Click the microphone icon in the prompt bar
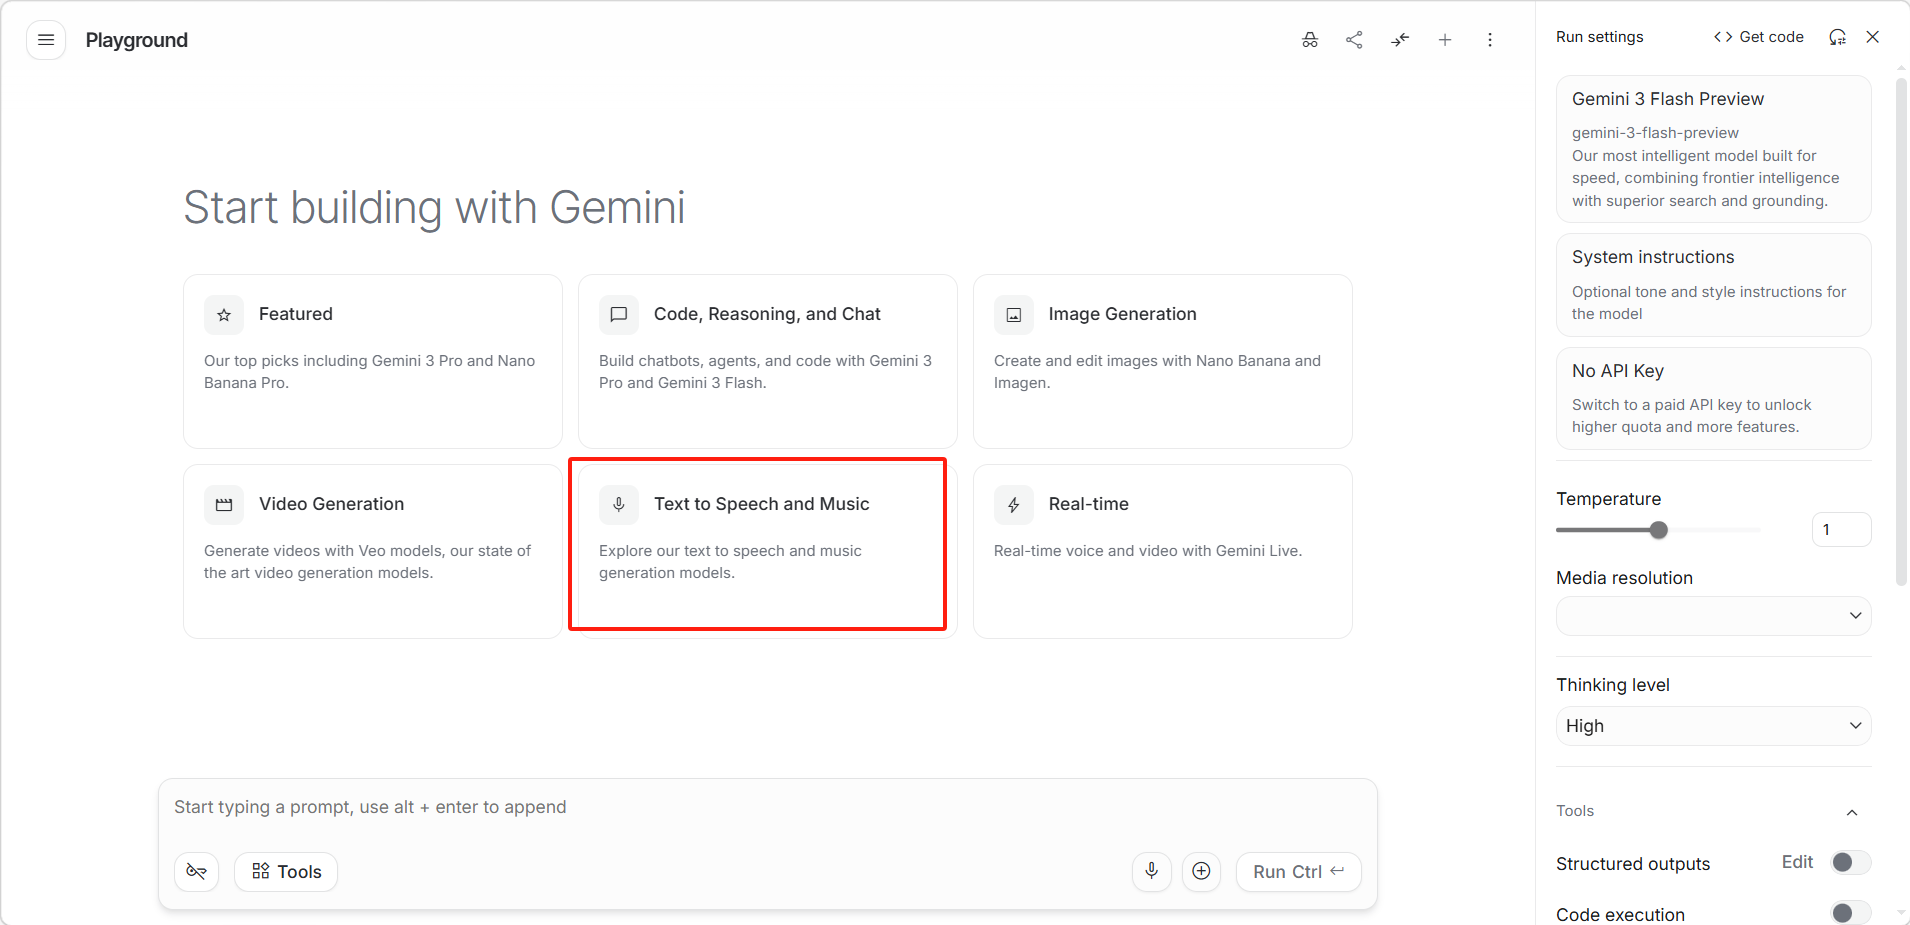 pos(1152,871)
